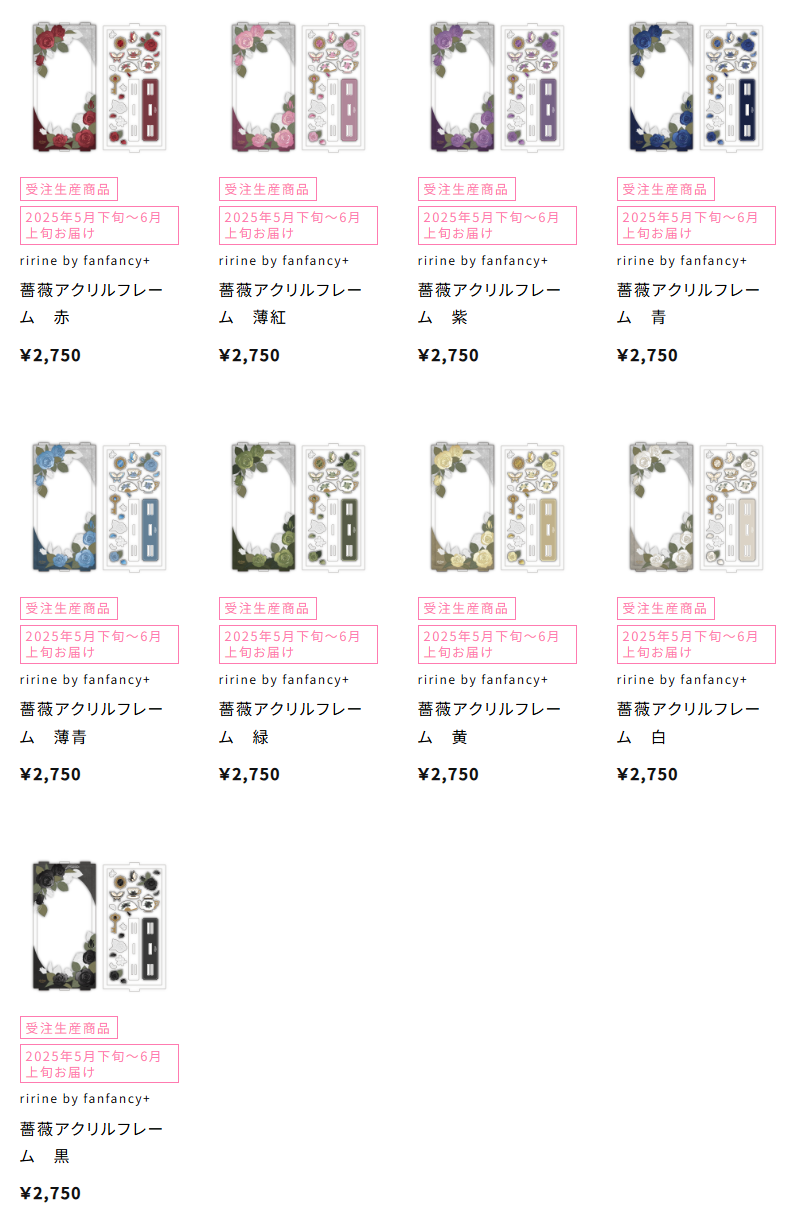The height and width of the screenshot is (1223, 791).
Task: Open the black (黒) frame product image
Action: tap(99, 925)
